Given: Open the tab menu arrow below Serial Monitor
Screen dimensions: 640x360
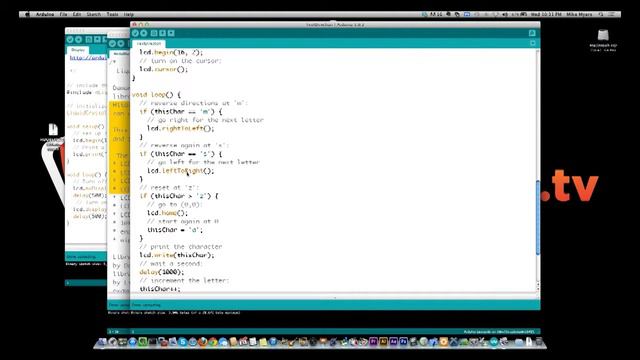Looking at the screenshot, I should click(x=533, y=43).
